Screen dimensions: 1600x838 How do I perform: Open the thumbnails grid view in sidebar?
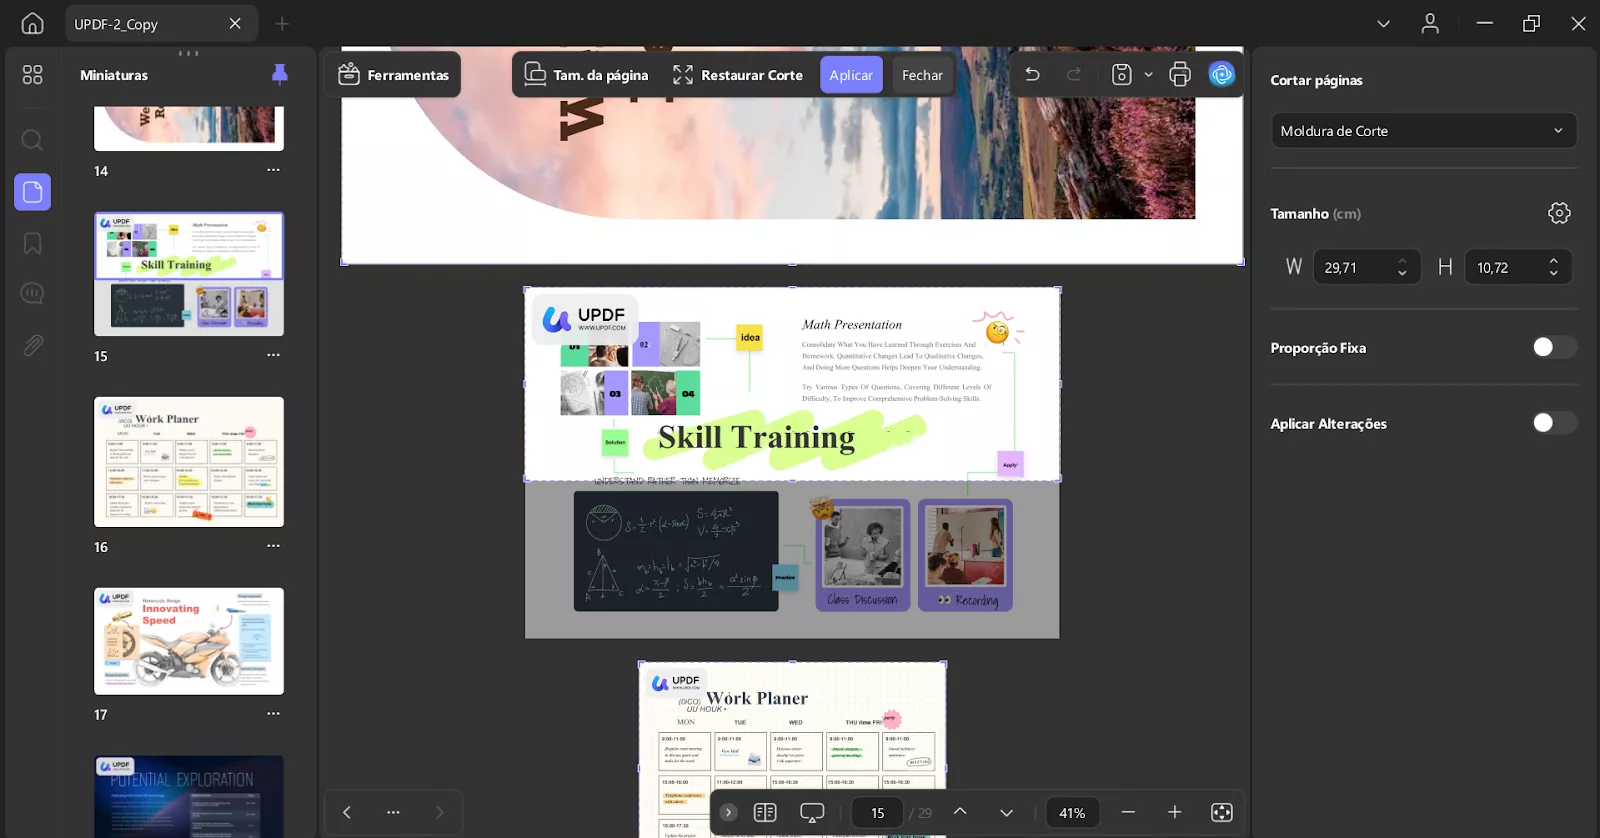(x=32, y=75)
